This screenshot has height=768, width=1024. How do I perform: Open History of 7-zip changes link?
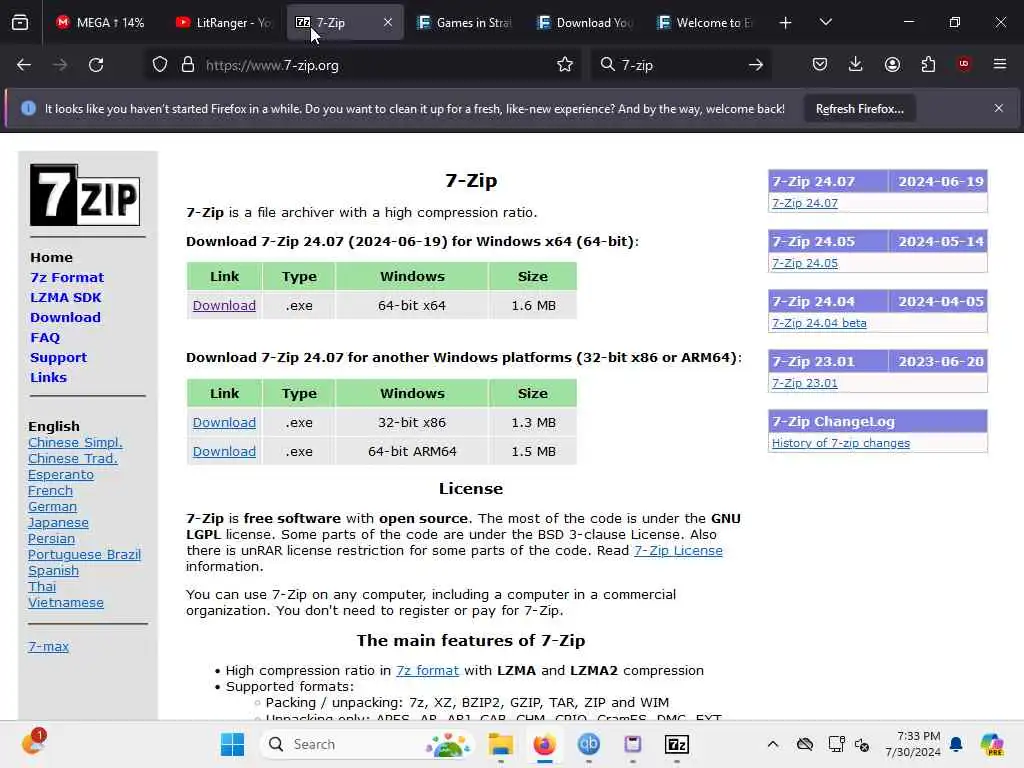[840, 443]
